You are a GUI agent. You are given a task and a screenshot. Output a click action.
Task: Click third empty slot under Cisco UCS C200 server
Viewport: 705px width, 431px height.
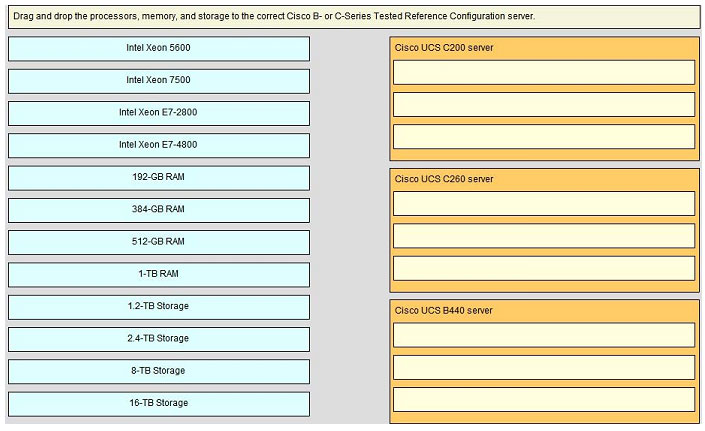point(544,137)
